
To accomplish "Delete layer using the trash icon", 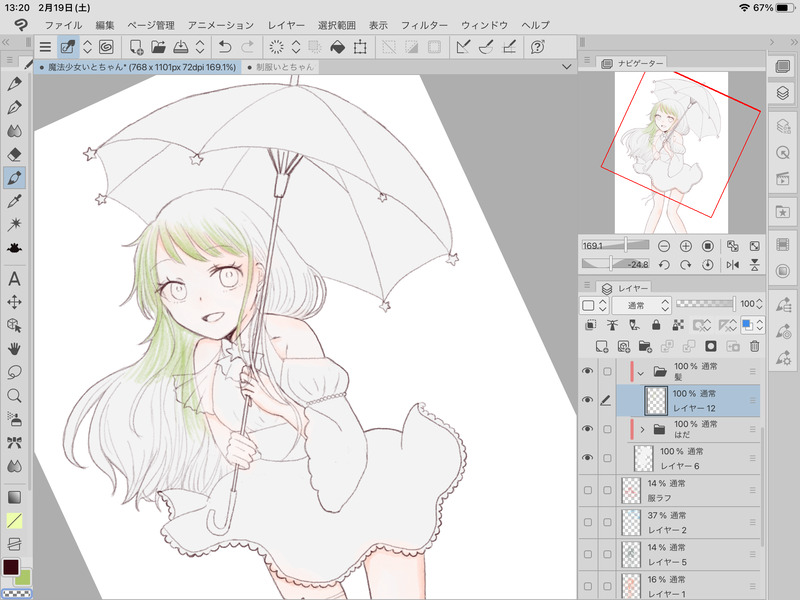I will click(755, 346).
